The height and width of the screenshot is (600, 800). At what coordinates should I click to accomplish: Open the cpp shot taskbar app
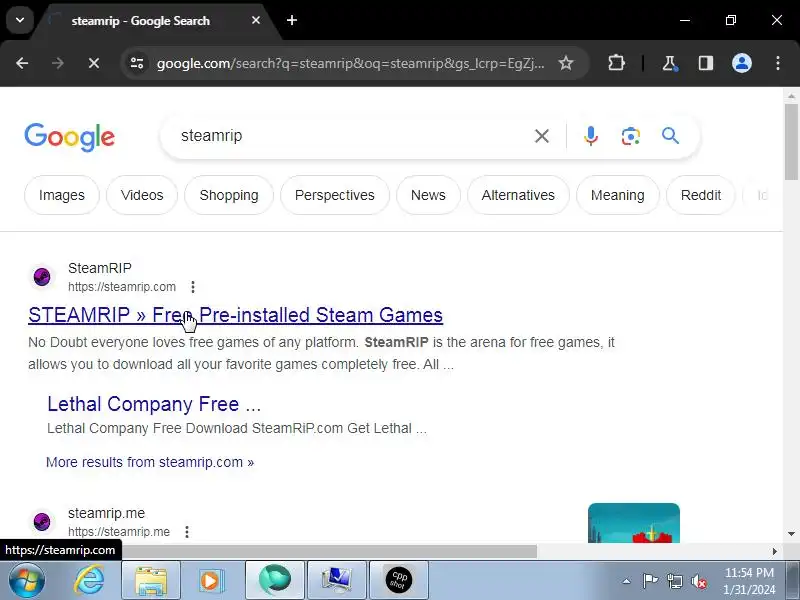(x=398, y=580)
